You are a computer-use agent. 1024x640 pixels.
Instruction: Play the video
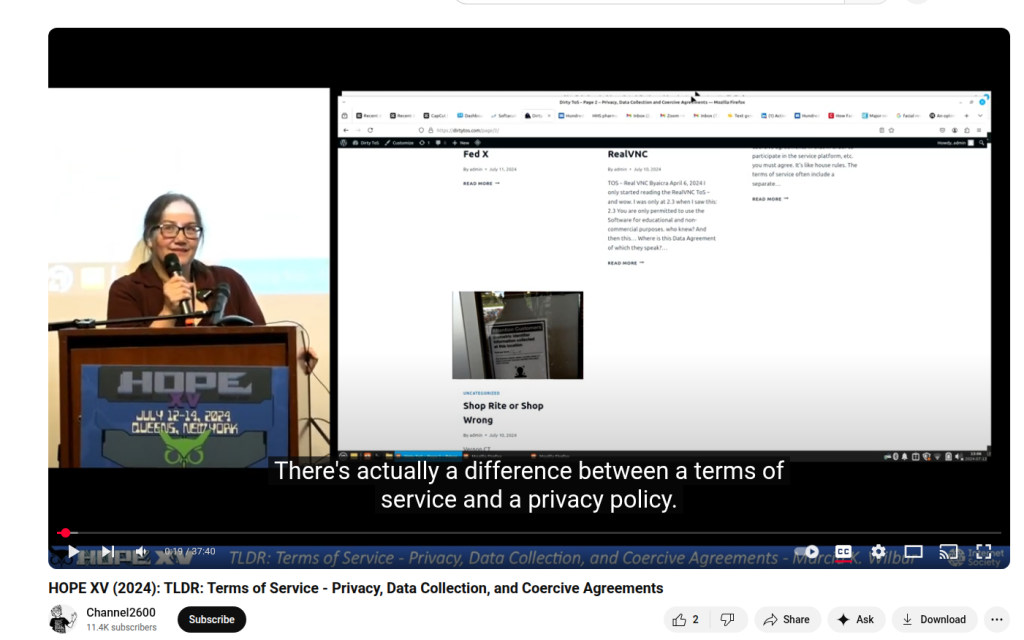click(73, 552)
